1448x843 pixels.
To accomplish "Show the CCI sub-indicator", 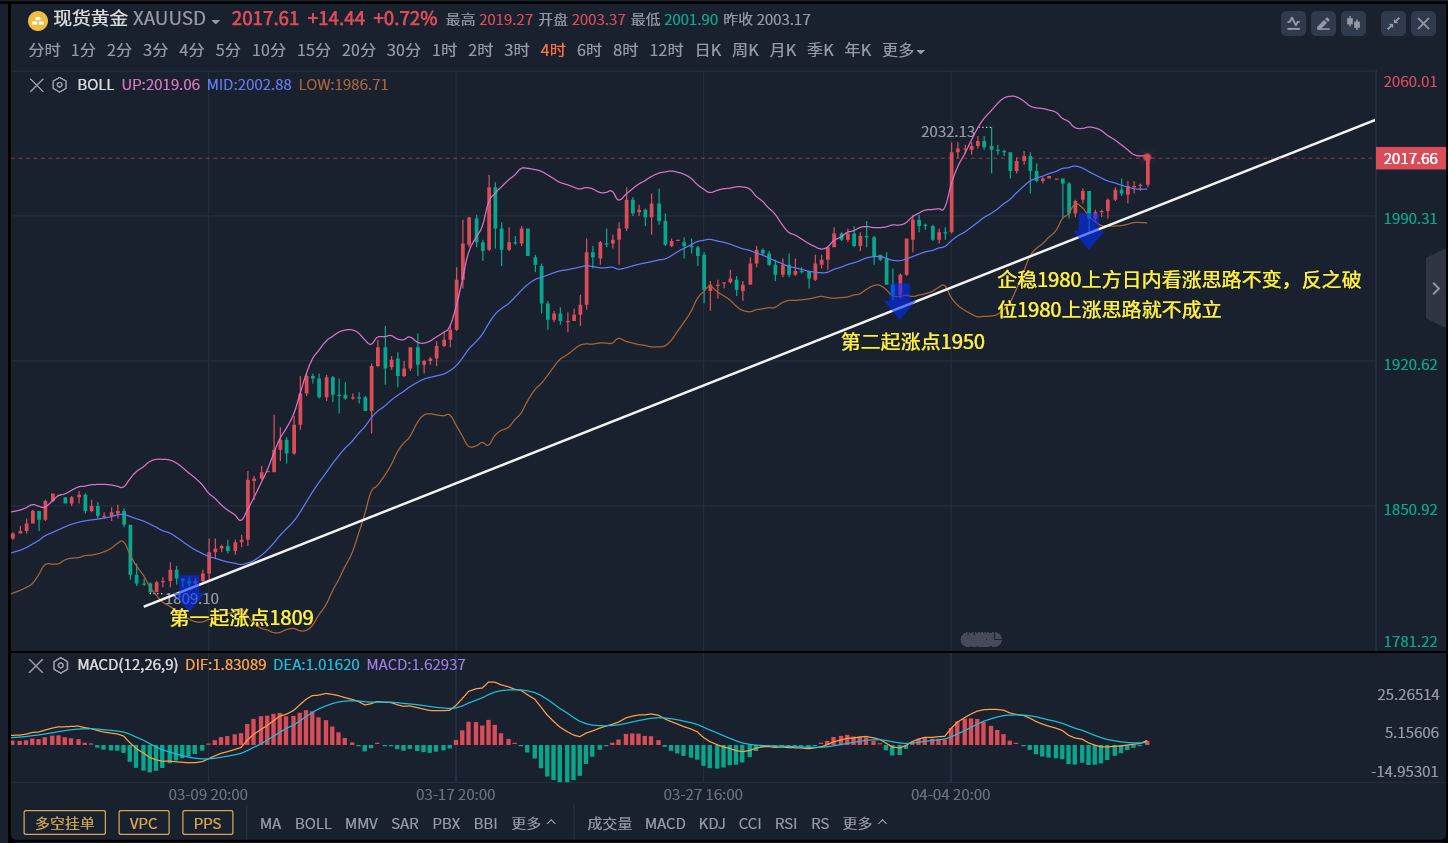I will tap(750, 823).
